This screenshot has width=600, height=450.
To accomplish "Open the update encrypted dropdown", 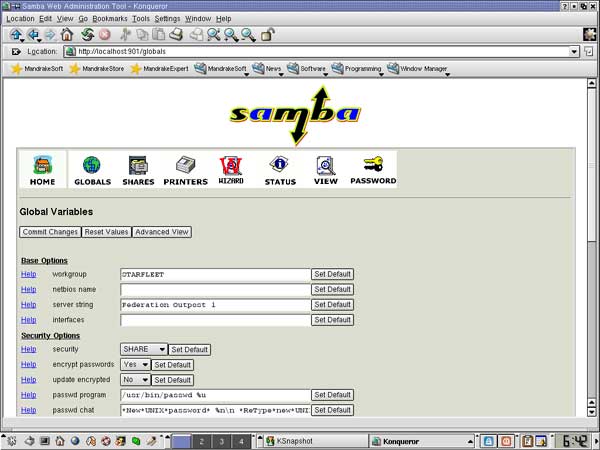I will click(x=135, y=380).
